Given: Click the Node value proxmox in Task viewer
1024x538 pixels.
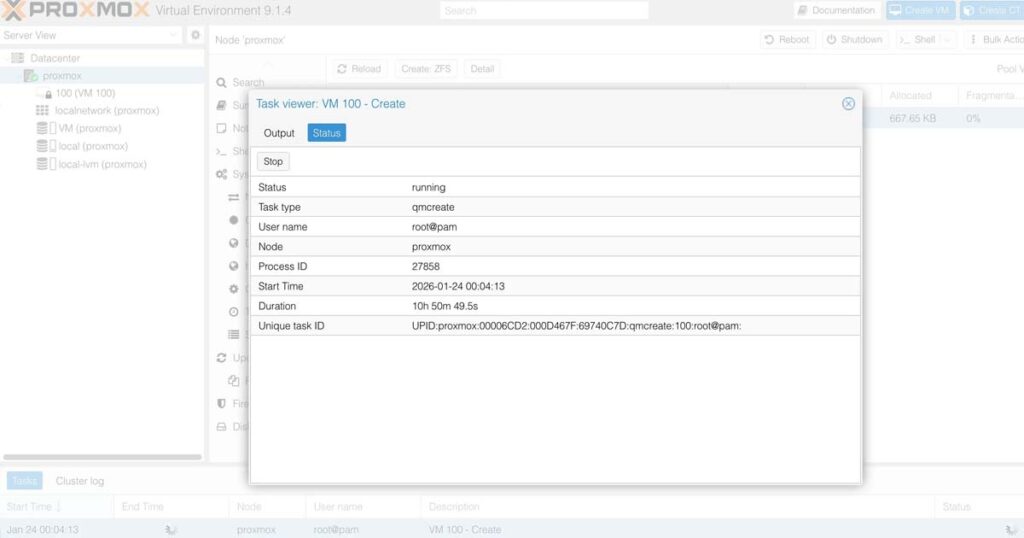Looking at the screenshot, I should point(431,247).
